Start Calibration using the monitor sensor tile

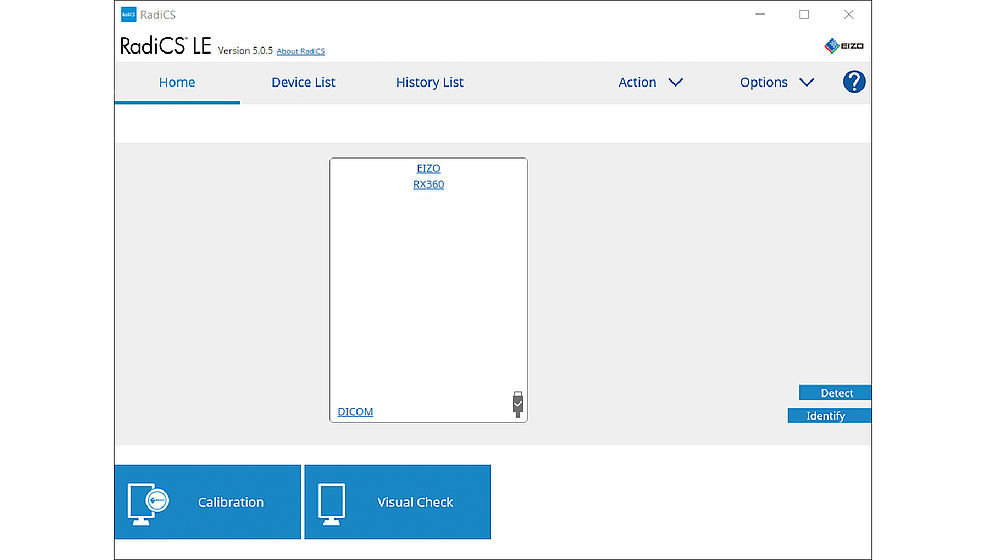[x=207, y=502]
